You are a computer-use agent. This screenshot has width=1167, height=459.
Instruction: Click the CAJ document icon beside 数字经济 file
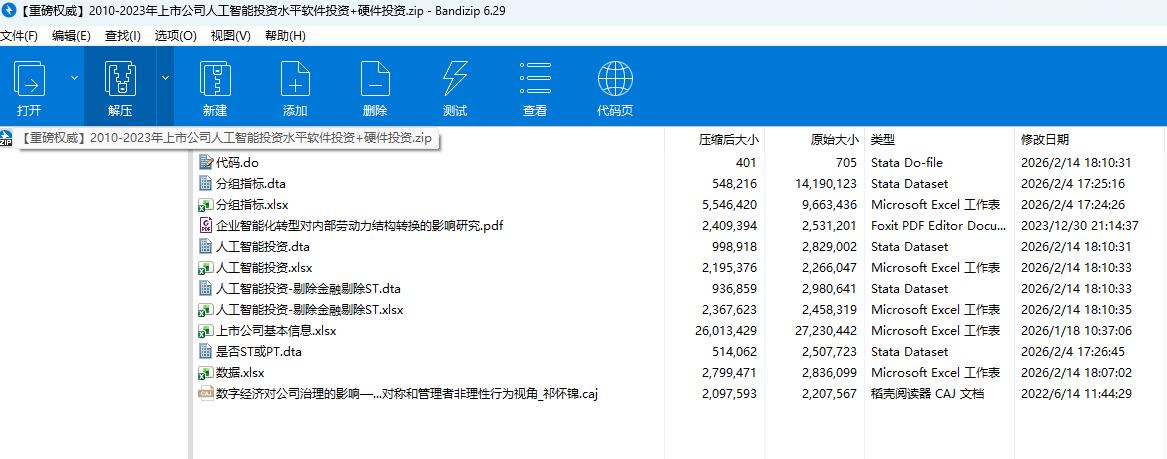(206, 394)
